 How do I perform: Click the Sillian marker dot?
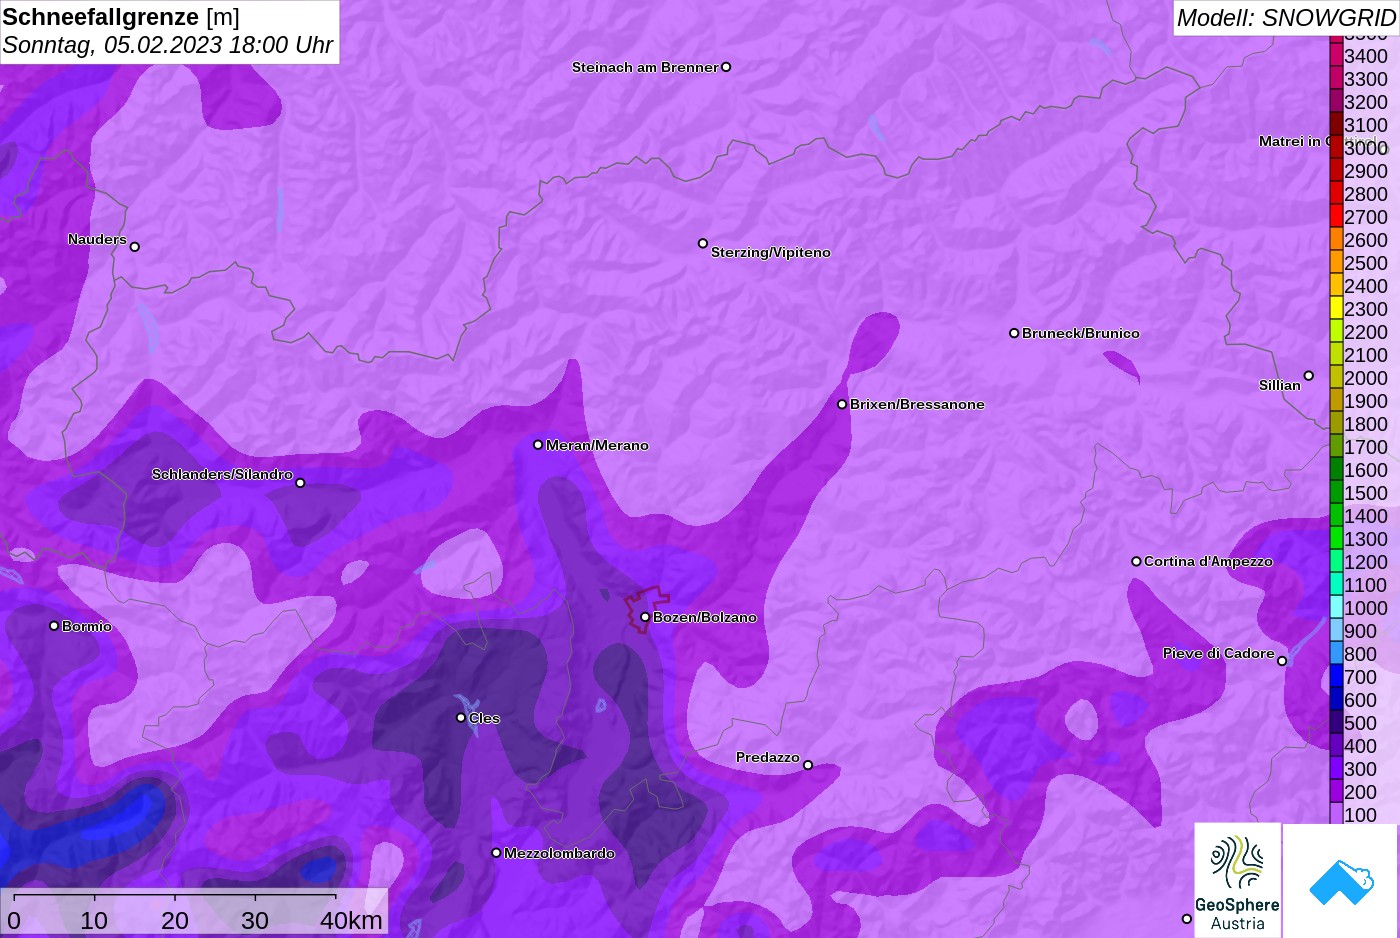1309,376
